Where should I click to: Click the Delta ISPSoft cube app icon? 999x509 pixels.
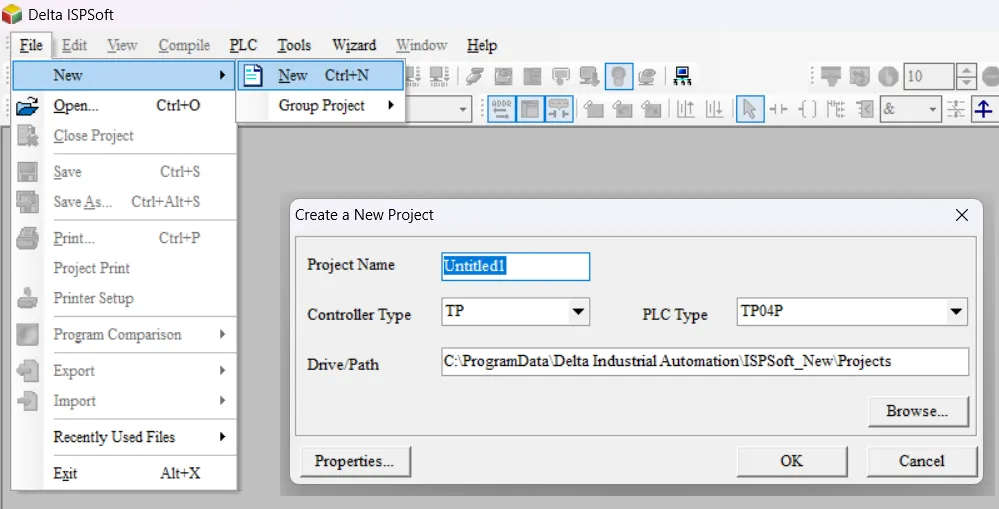12,13
